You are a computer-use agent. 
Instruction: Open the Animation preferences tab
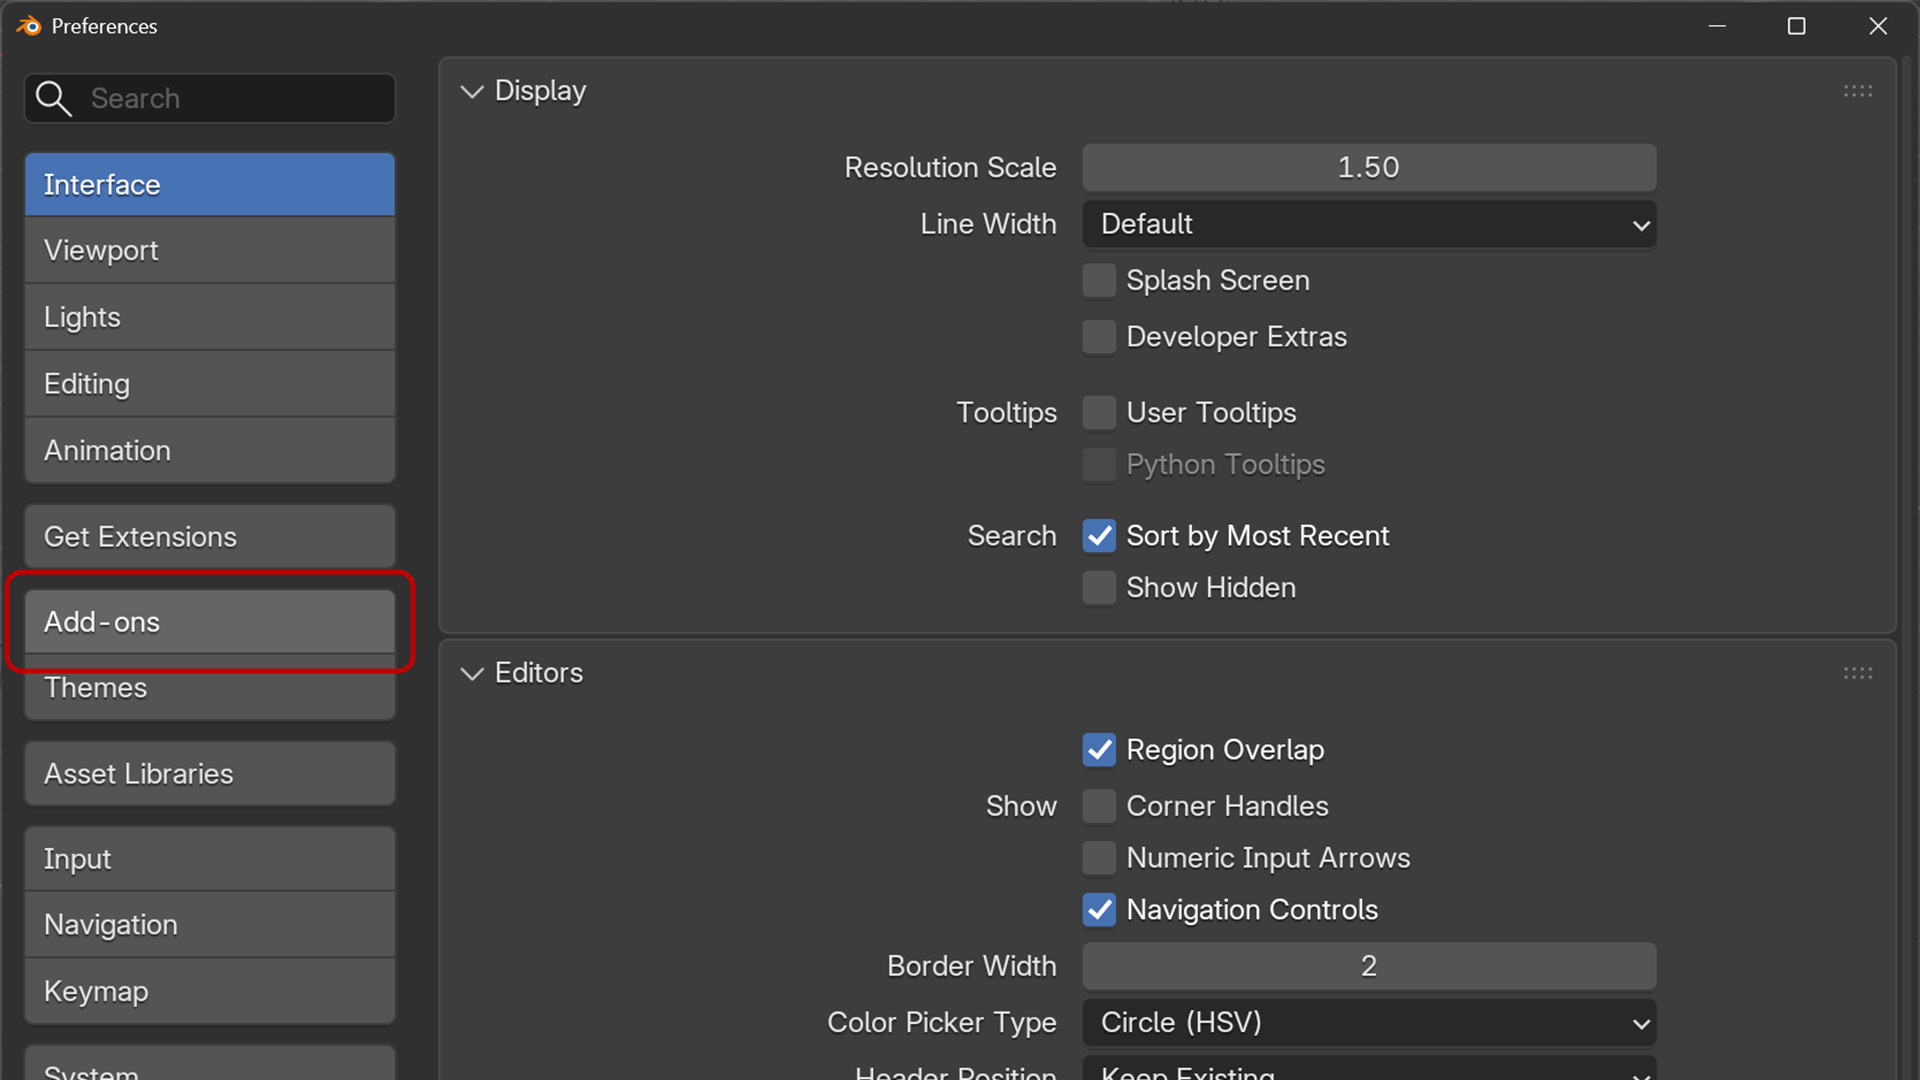210,450
